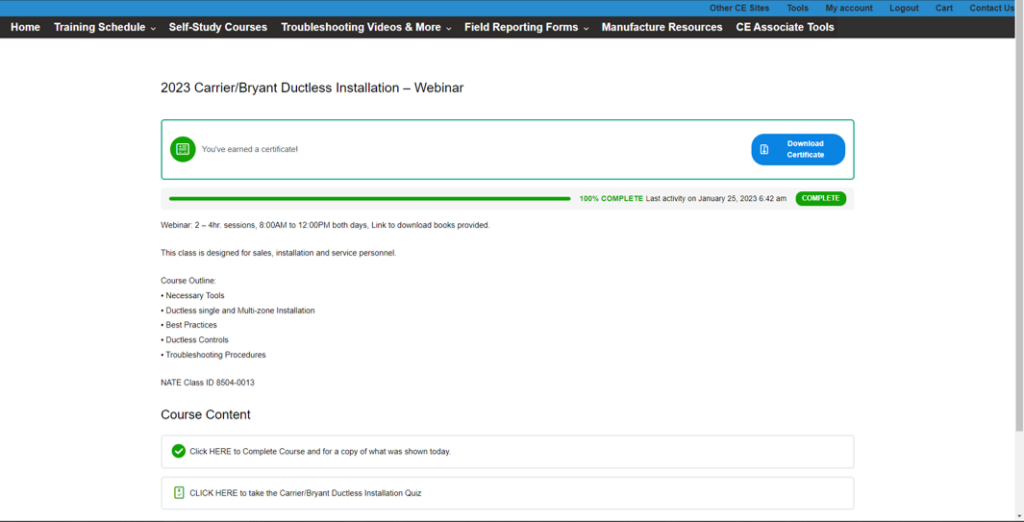The width and height of the screenshot is (1024, 522).
Task: Click the Download Certificate button
Action: point(798,150)
